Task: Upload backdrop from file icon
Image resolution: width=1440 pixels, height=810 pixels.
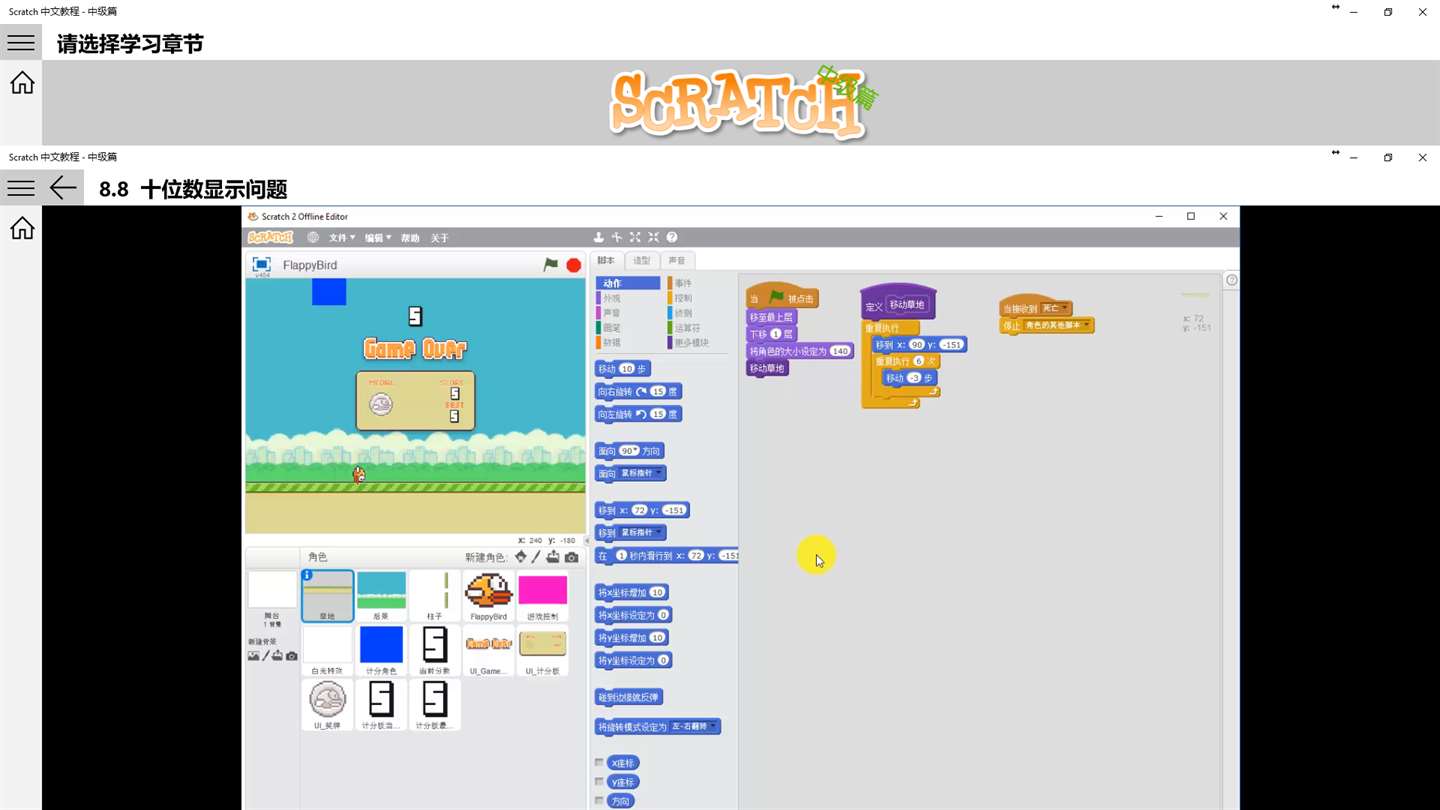Action: 277,656
